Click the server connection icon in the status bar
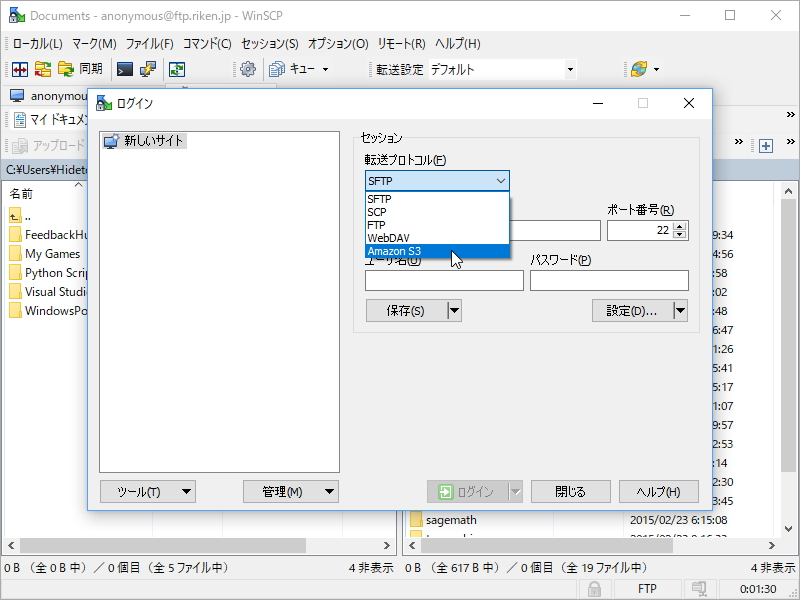The height and width of the screenshot is (600, 800). 700,589
